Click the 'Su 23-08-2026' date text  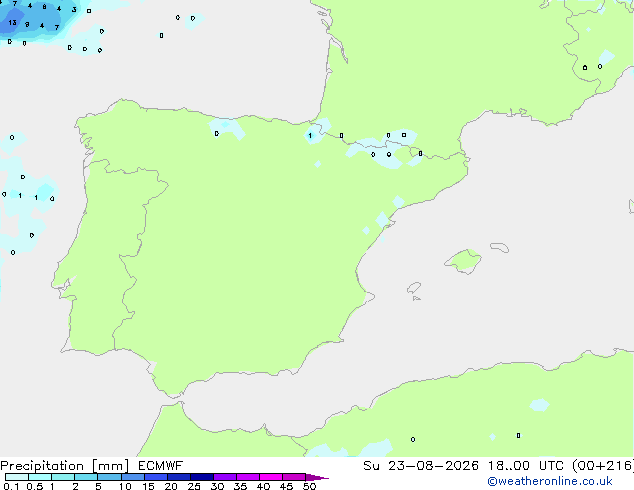coord(421,466)
